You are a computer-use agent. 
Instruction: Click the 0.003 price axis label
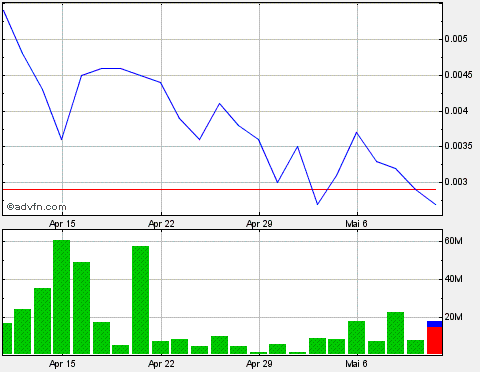click(x=456, y=182)
